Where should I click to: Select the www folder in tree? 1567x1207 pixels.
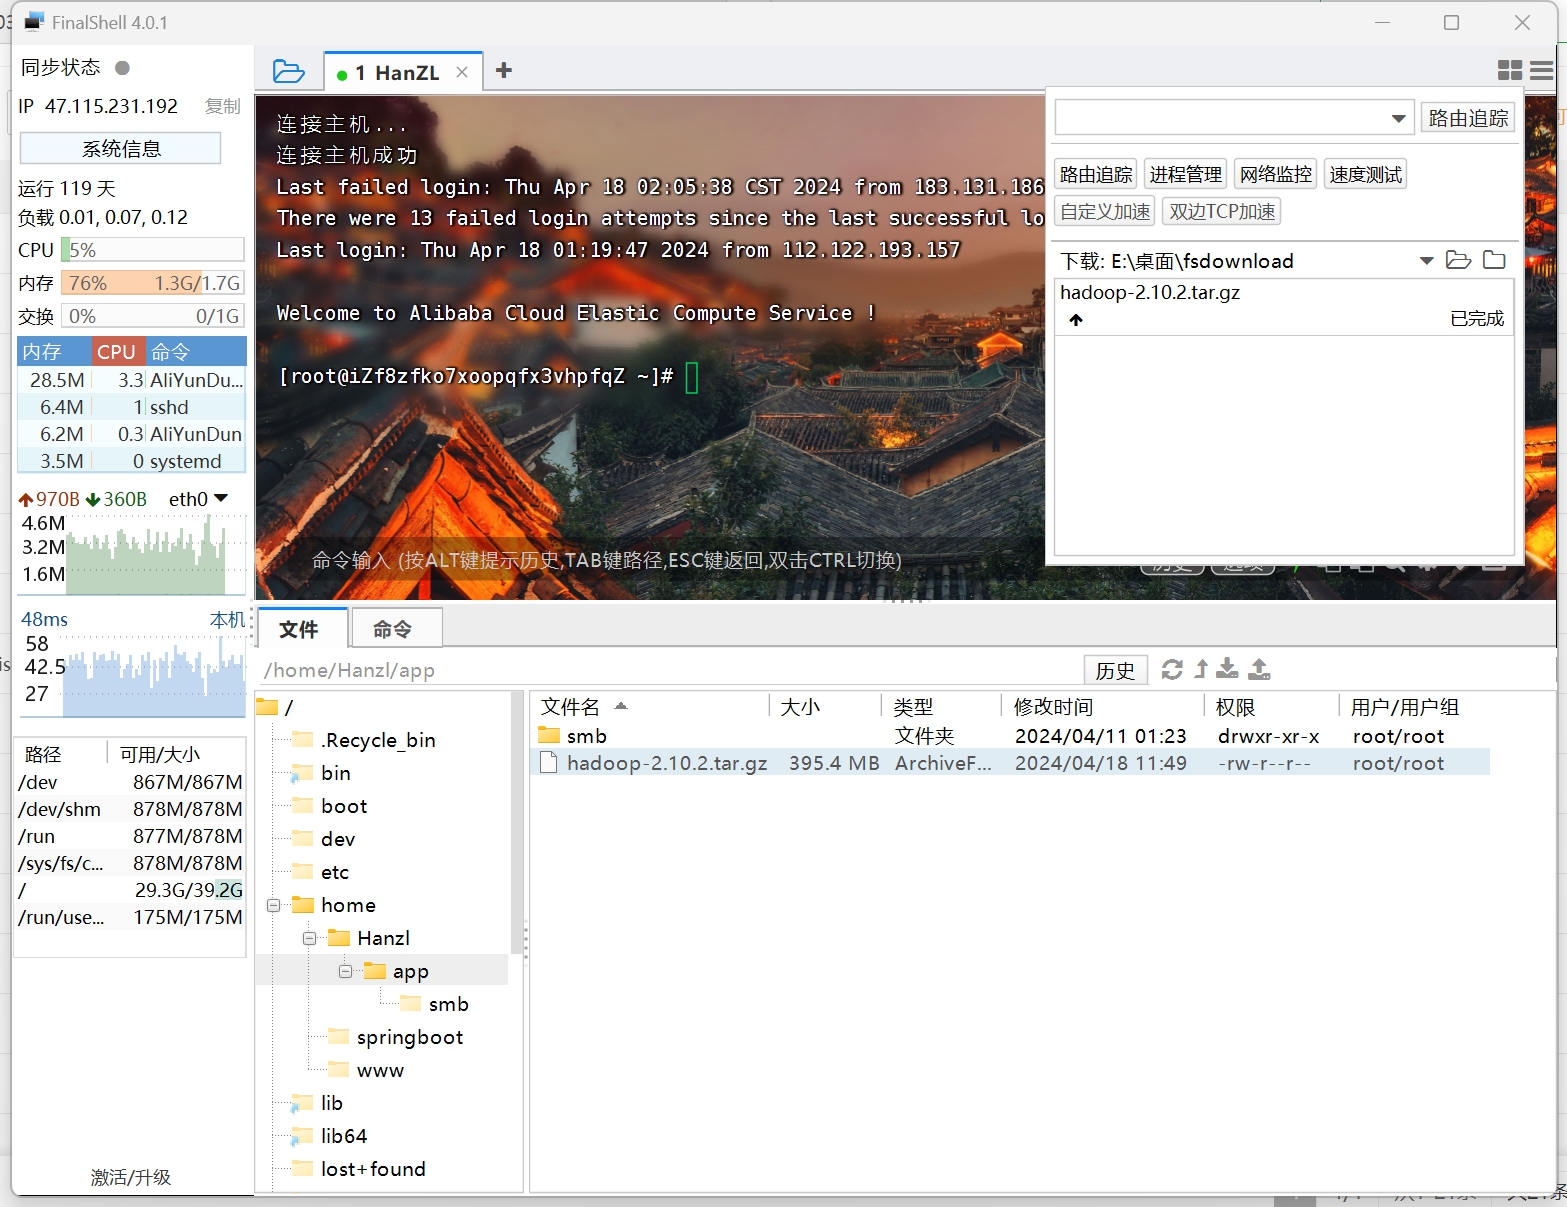[380, 1070]
